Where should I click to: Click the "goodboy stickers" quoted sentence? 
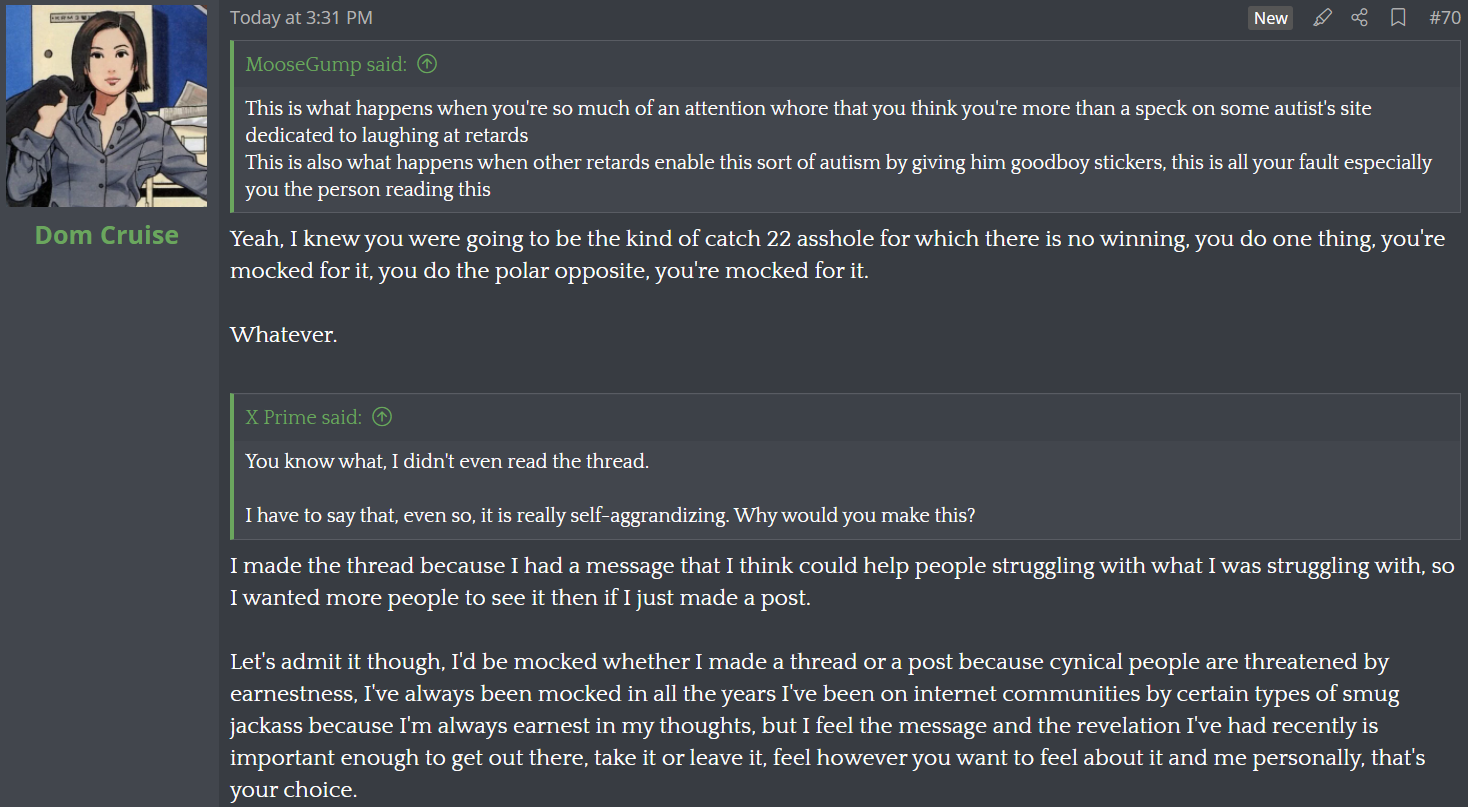[838, 175]
